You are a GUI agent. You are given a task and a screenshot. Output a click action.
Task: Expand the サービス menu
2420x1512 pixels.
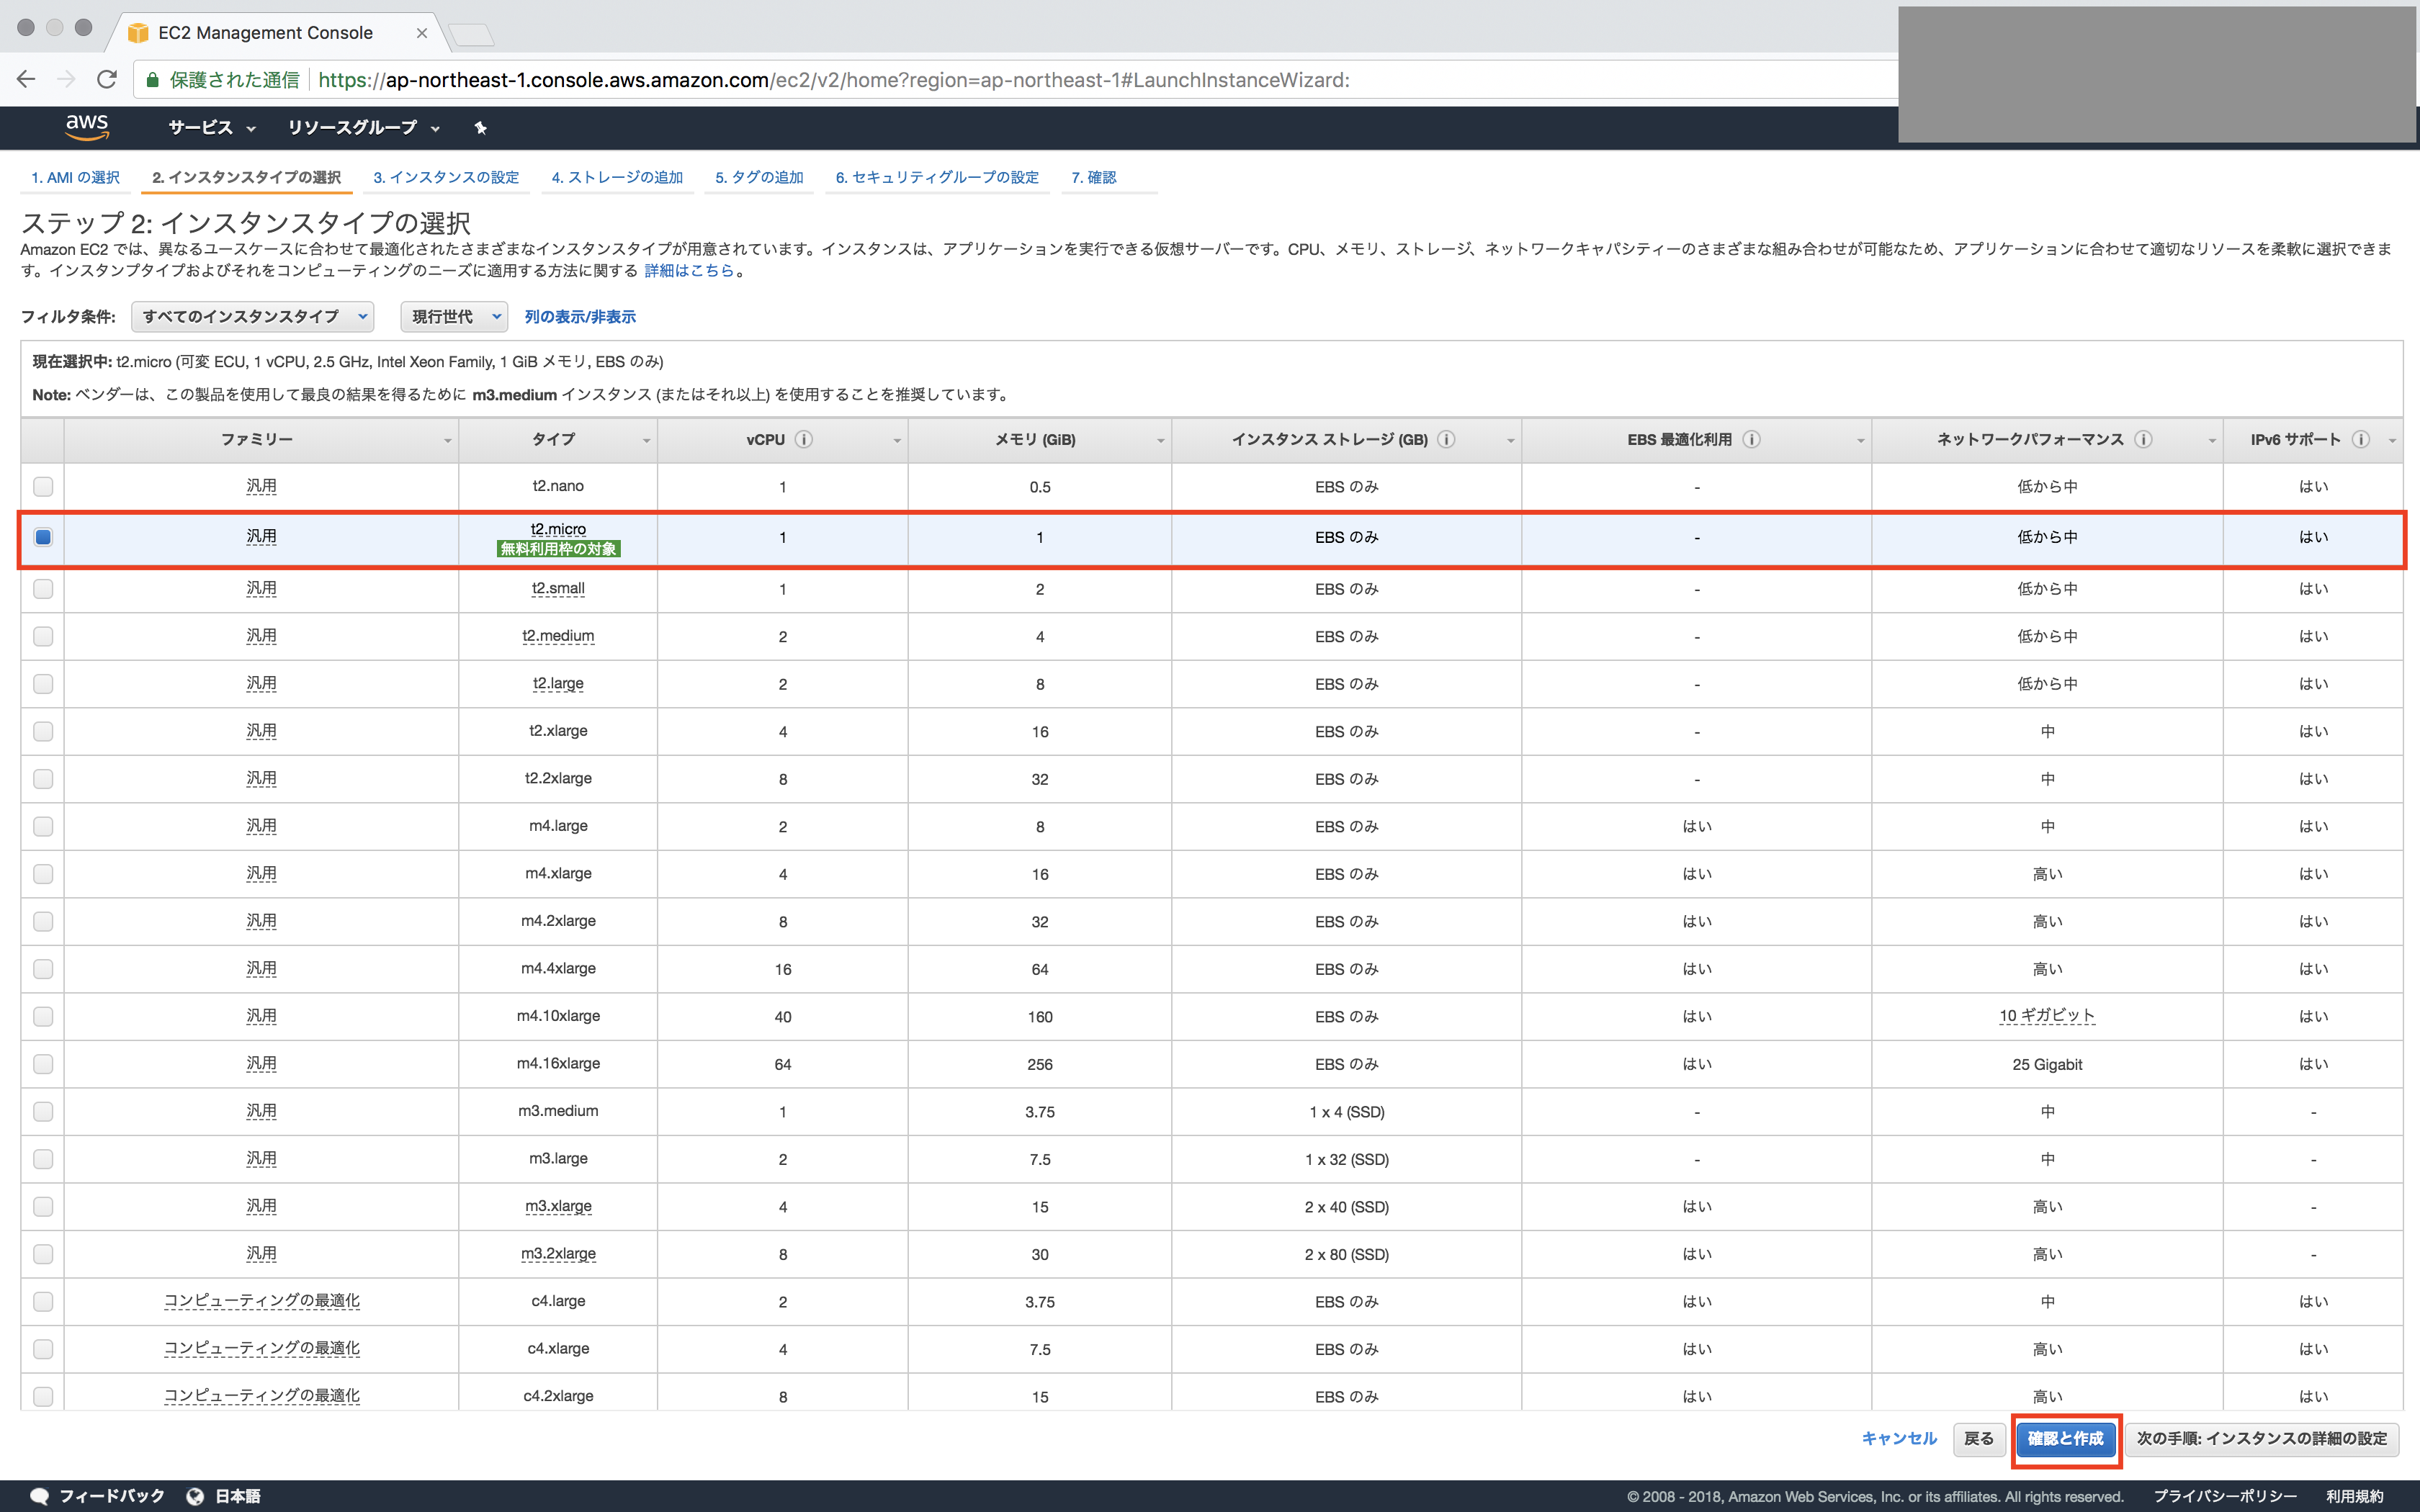[x=211, y=128]
